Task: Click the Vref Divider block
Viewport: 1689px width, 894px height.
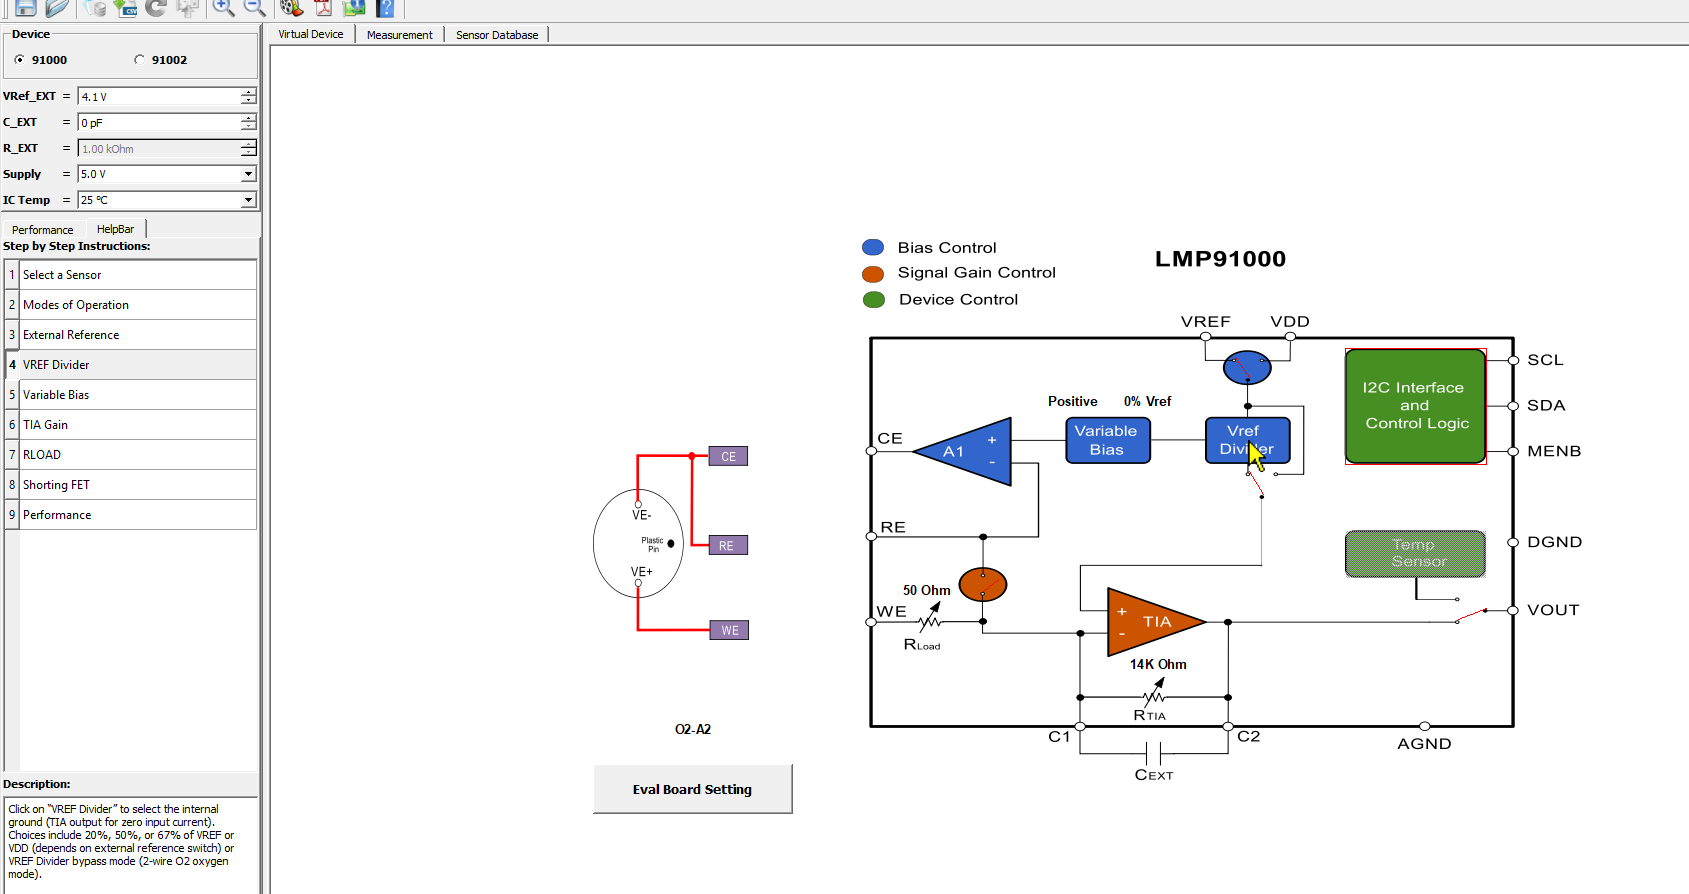Action: coord(1247,440)
